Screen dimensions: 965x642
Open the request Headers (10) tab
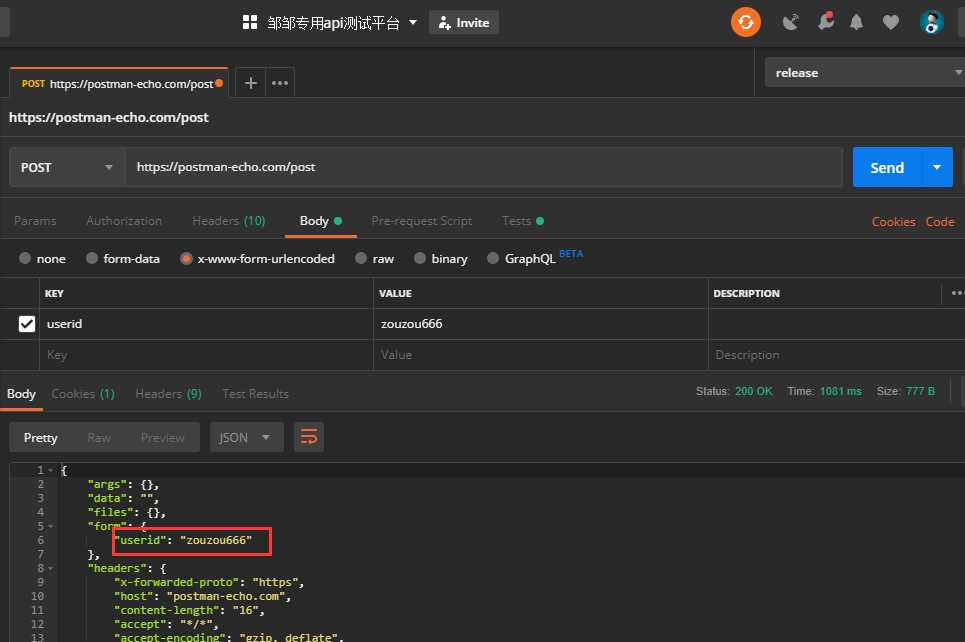[228, 221]
